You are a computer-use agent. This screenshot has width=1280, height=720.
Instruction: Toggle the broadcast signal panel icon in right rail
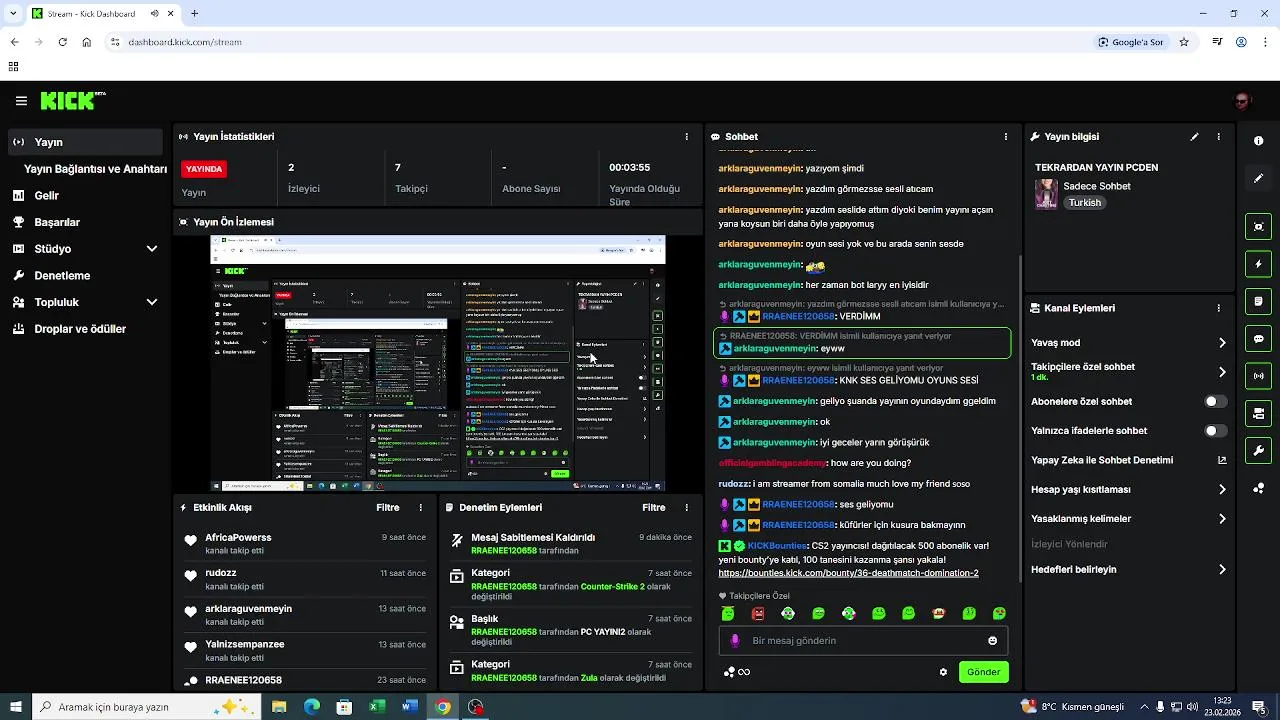point(1258,376)
